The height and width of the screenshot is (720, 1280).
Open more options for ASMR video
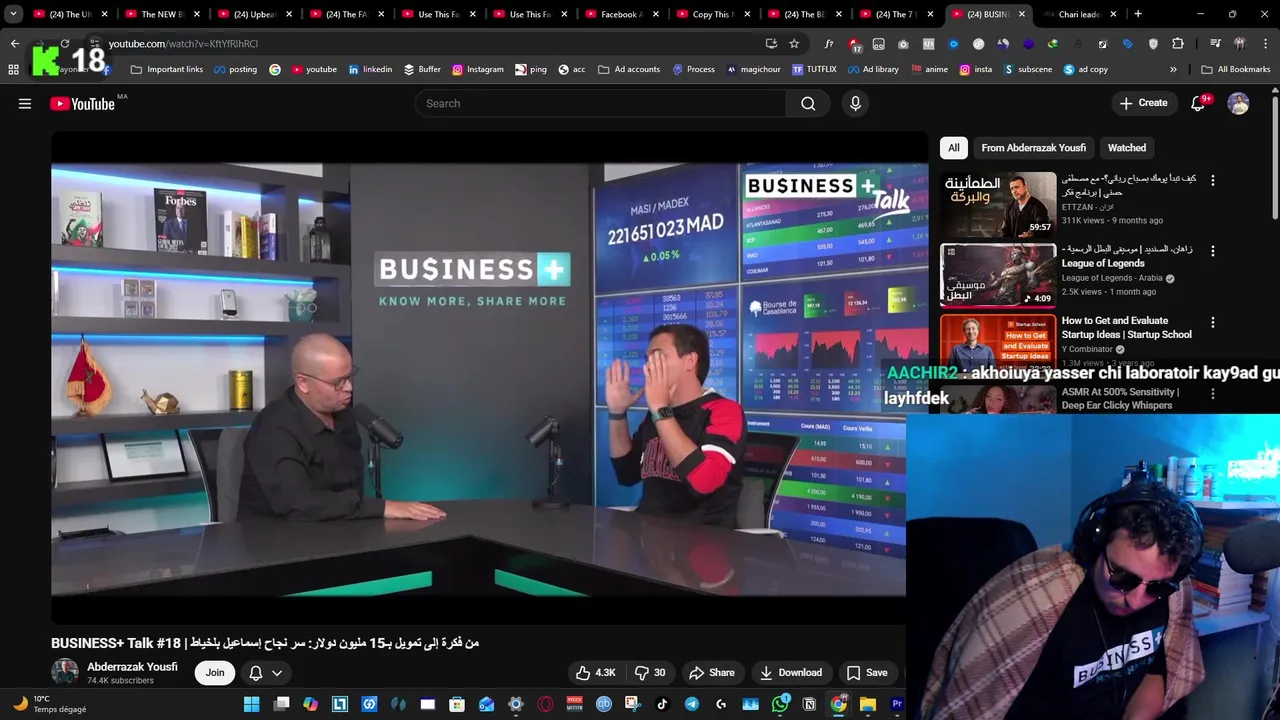point(1213,395)
